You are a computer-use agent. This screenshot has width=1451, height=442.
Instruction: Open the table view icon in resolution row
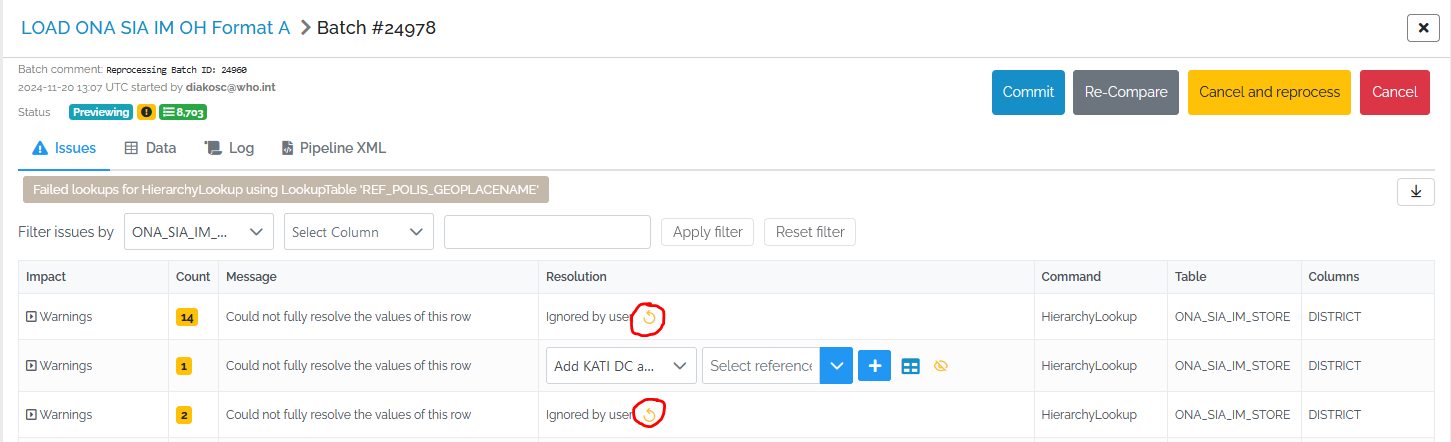tap(910, 366)
